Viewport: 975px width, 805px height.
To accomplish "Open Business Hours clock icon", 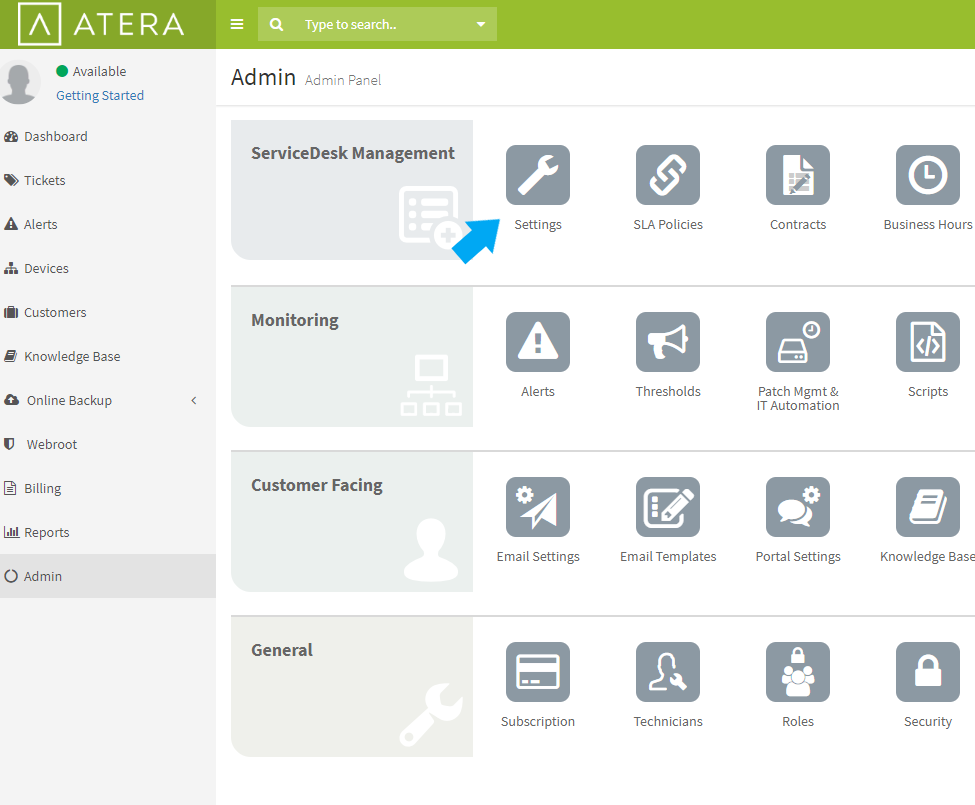I will (x=928, y=175).
